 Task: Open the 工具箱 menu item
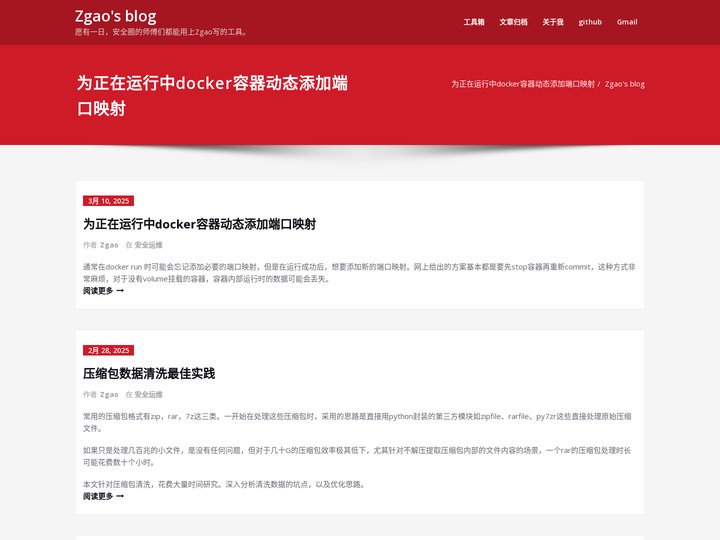(x=474, y=22)
